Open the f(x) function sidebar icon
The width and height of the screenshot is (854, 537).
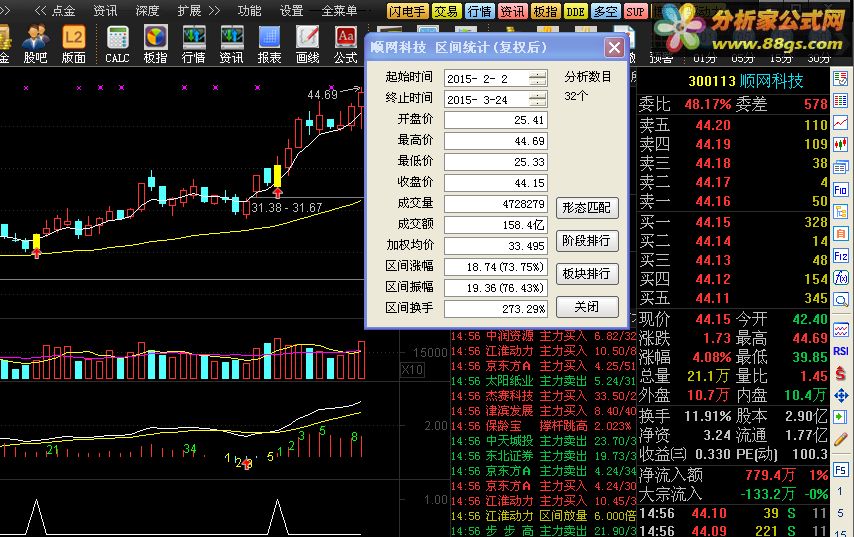pyautogui.click(x=841, y=278)
